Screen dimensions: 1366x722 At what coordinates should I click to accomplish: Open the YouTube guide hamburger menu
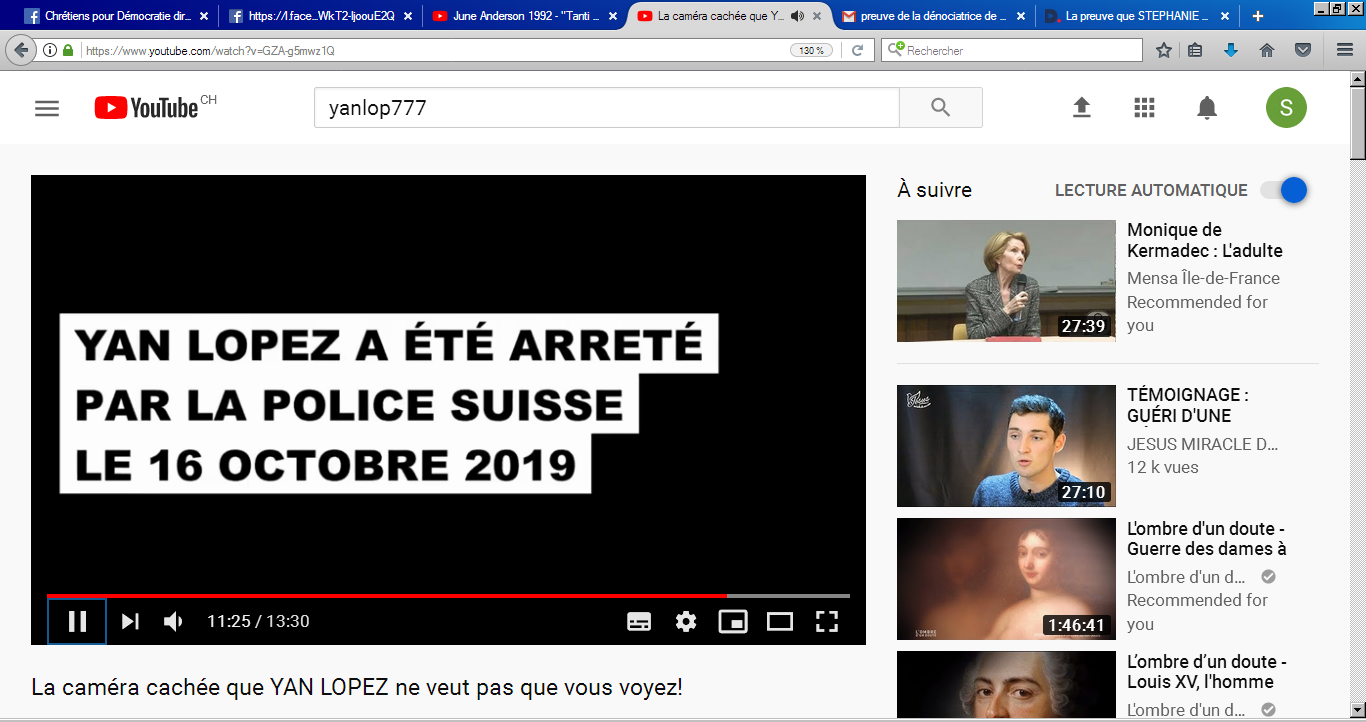(x=47, y=108)
